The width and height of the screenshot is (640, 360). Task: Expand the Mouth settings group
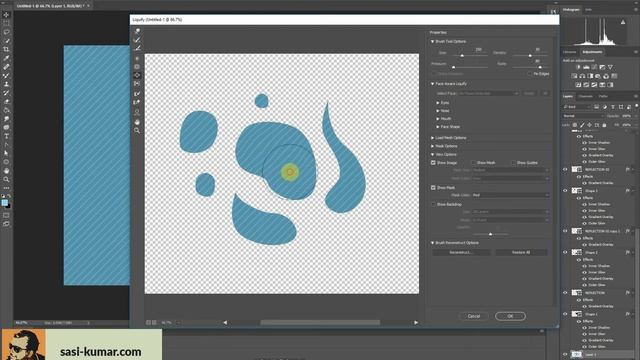pos(438,119)
